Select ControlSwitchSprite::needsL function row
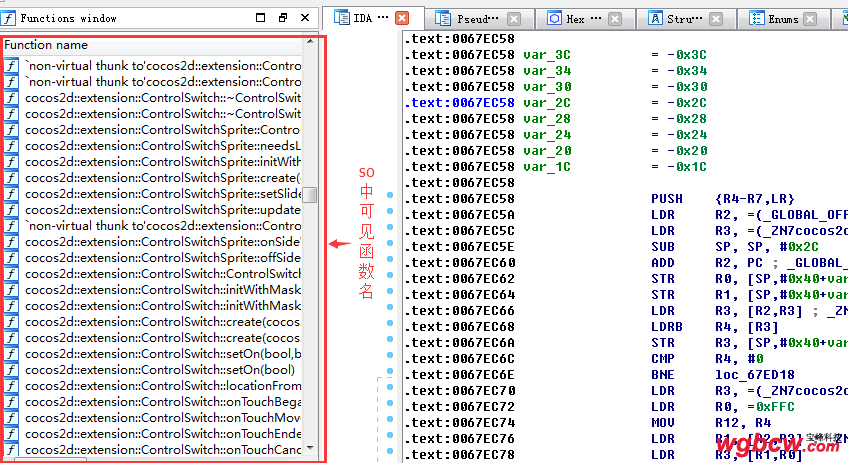This screenshot has width=848, height=463. [152, 146]
